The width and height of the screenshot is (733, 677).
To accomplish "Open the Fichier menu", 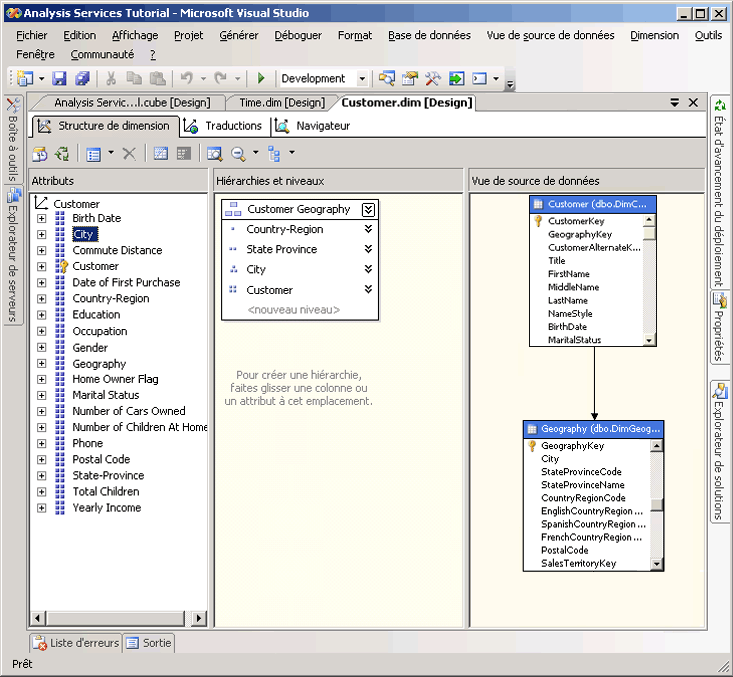I will (32, 36).
